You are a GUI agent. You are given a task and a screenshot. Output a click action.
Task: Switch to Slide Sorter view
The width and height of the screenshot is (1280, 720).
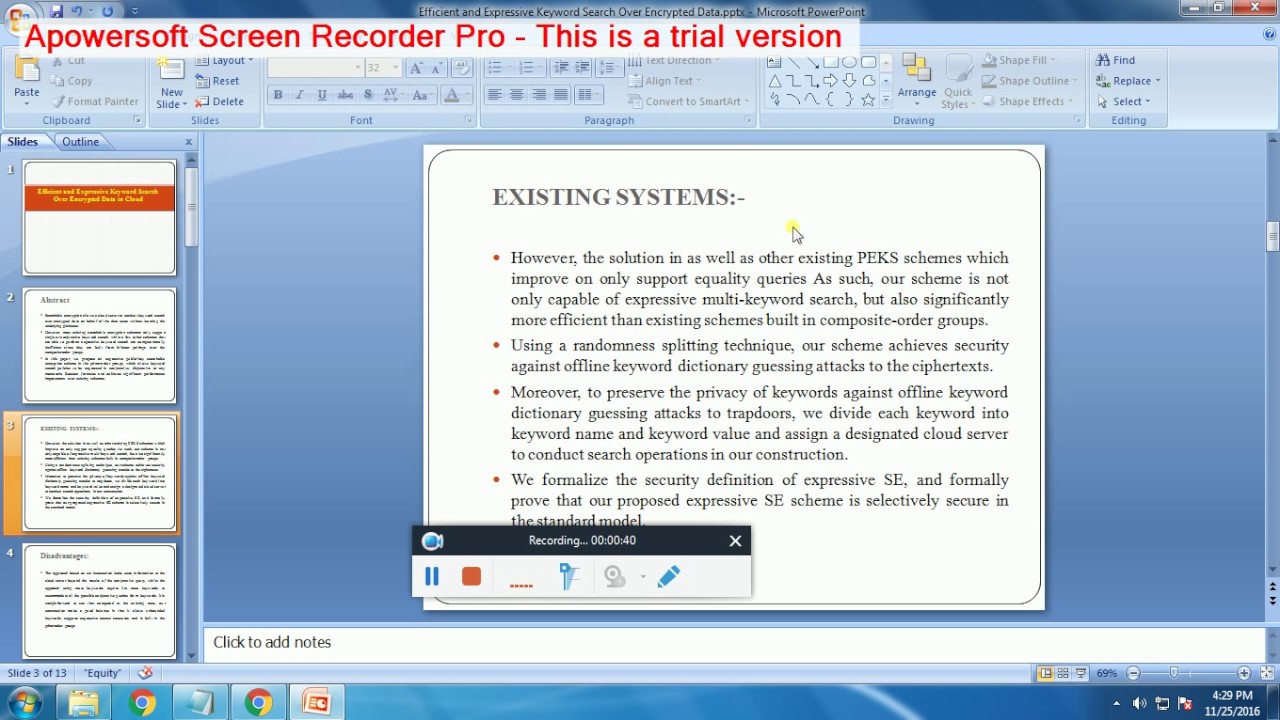pyautogui.click(x=1063, y=673)
